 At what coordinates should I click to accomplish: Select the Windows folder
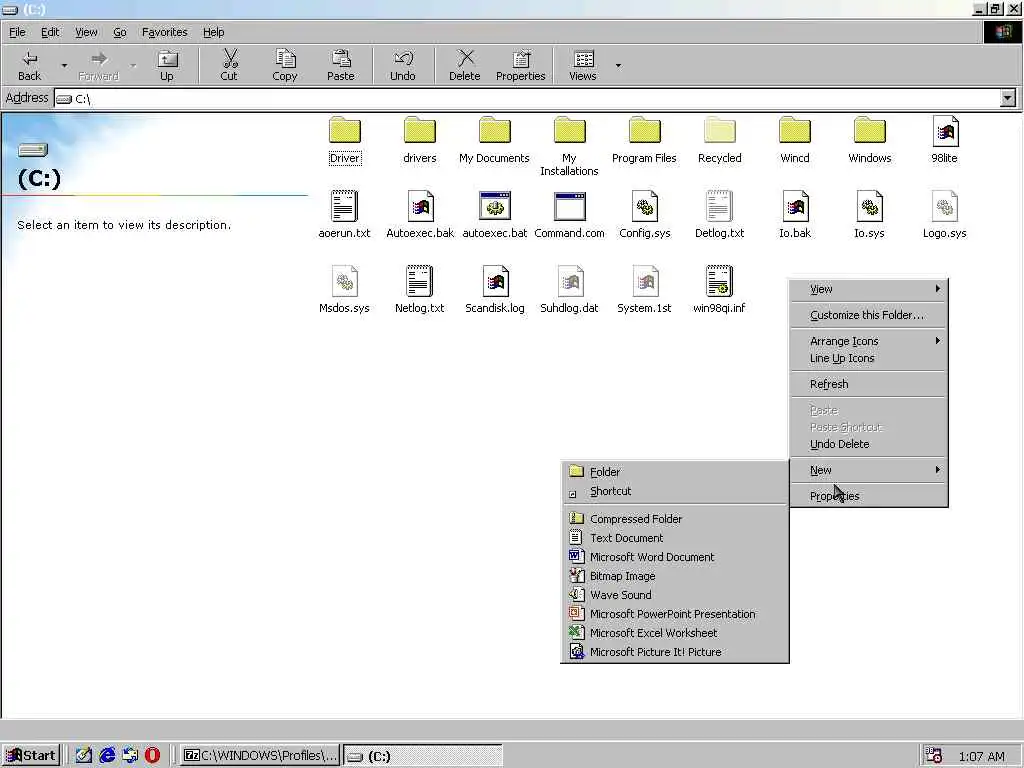click(870, 140)
